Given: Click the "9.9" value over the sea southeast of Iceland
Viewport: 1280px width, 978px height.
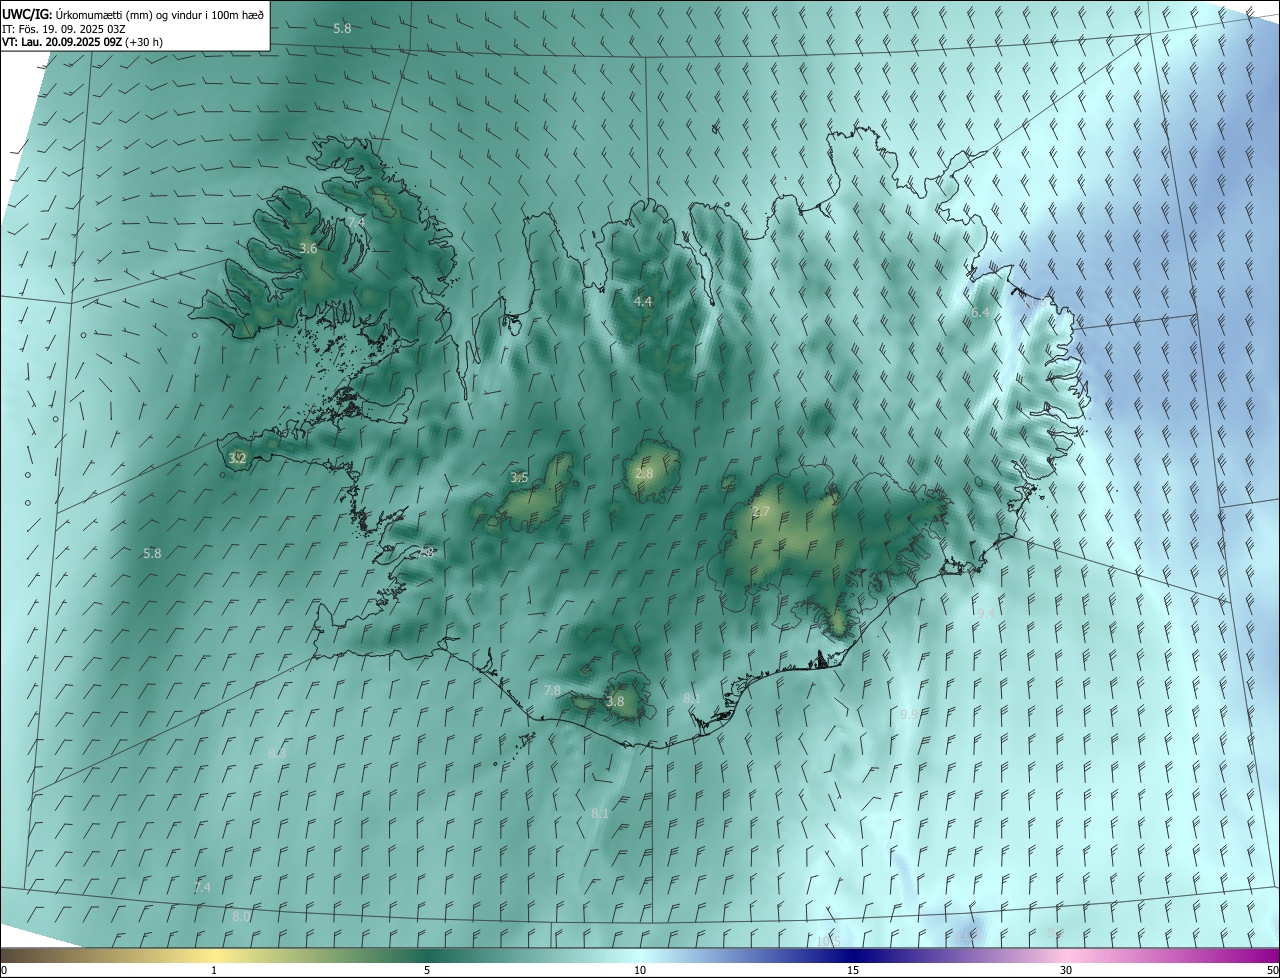Looking at the screenshot, I should tap(909, 714).
